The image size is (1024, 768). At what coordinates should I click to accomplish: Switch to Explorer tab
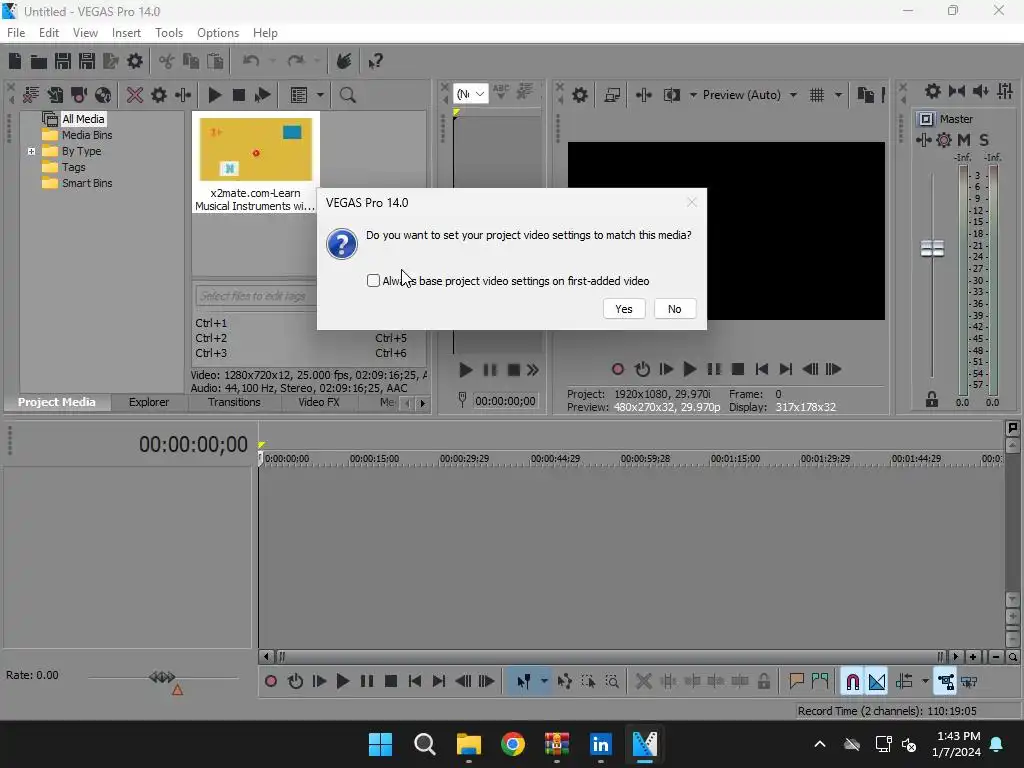(149, 402)
